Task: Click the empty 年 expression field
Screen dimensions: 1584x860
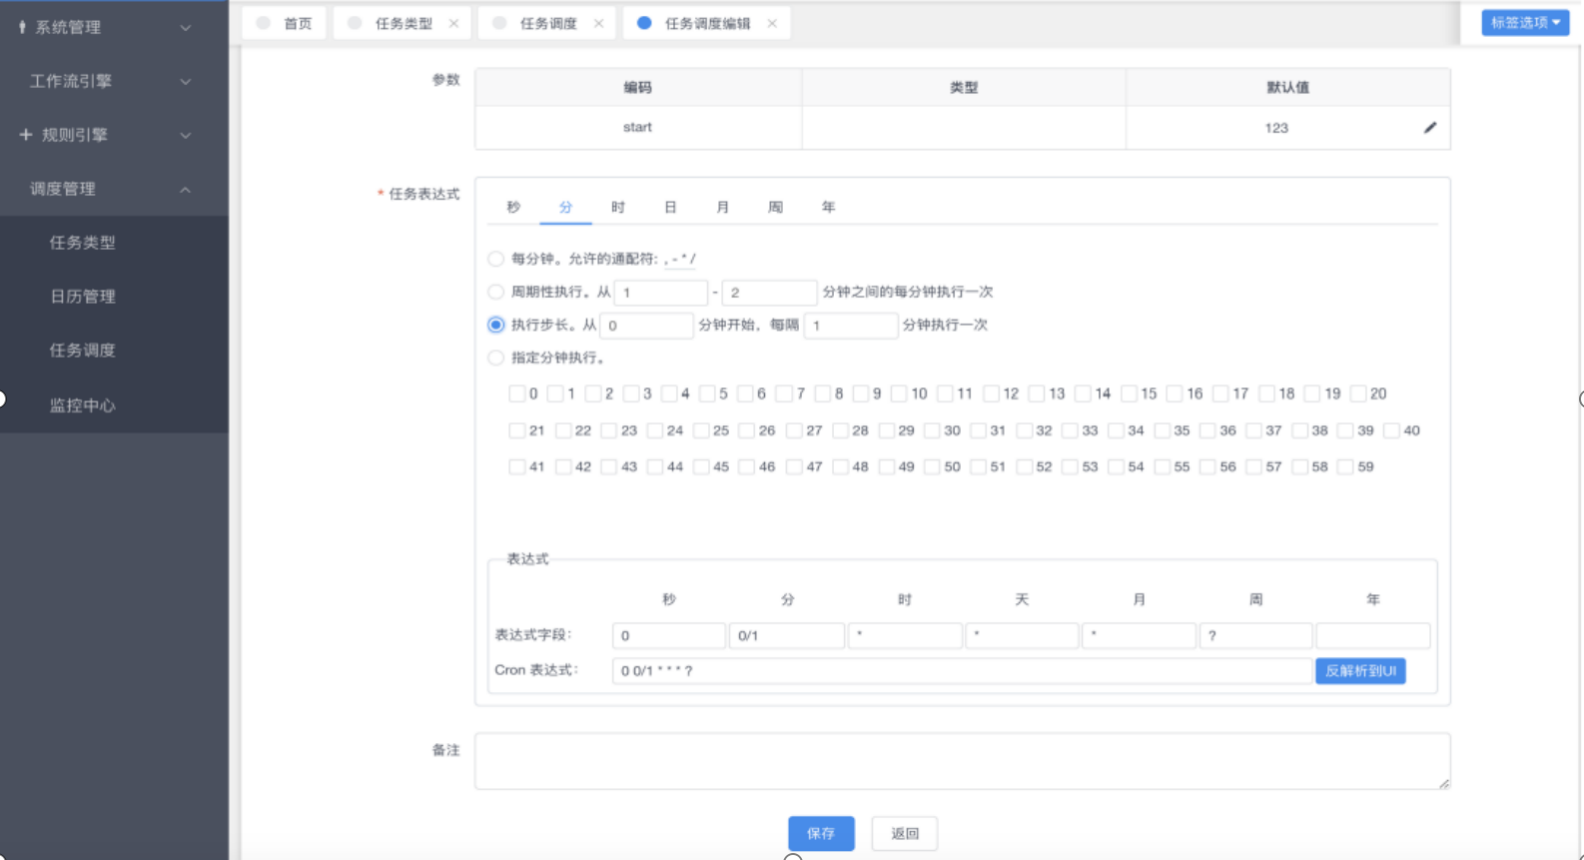Action: [1373, 635]
